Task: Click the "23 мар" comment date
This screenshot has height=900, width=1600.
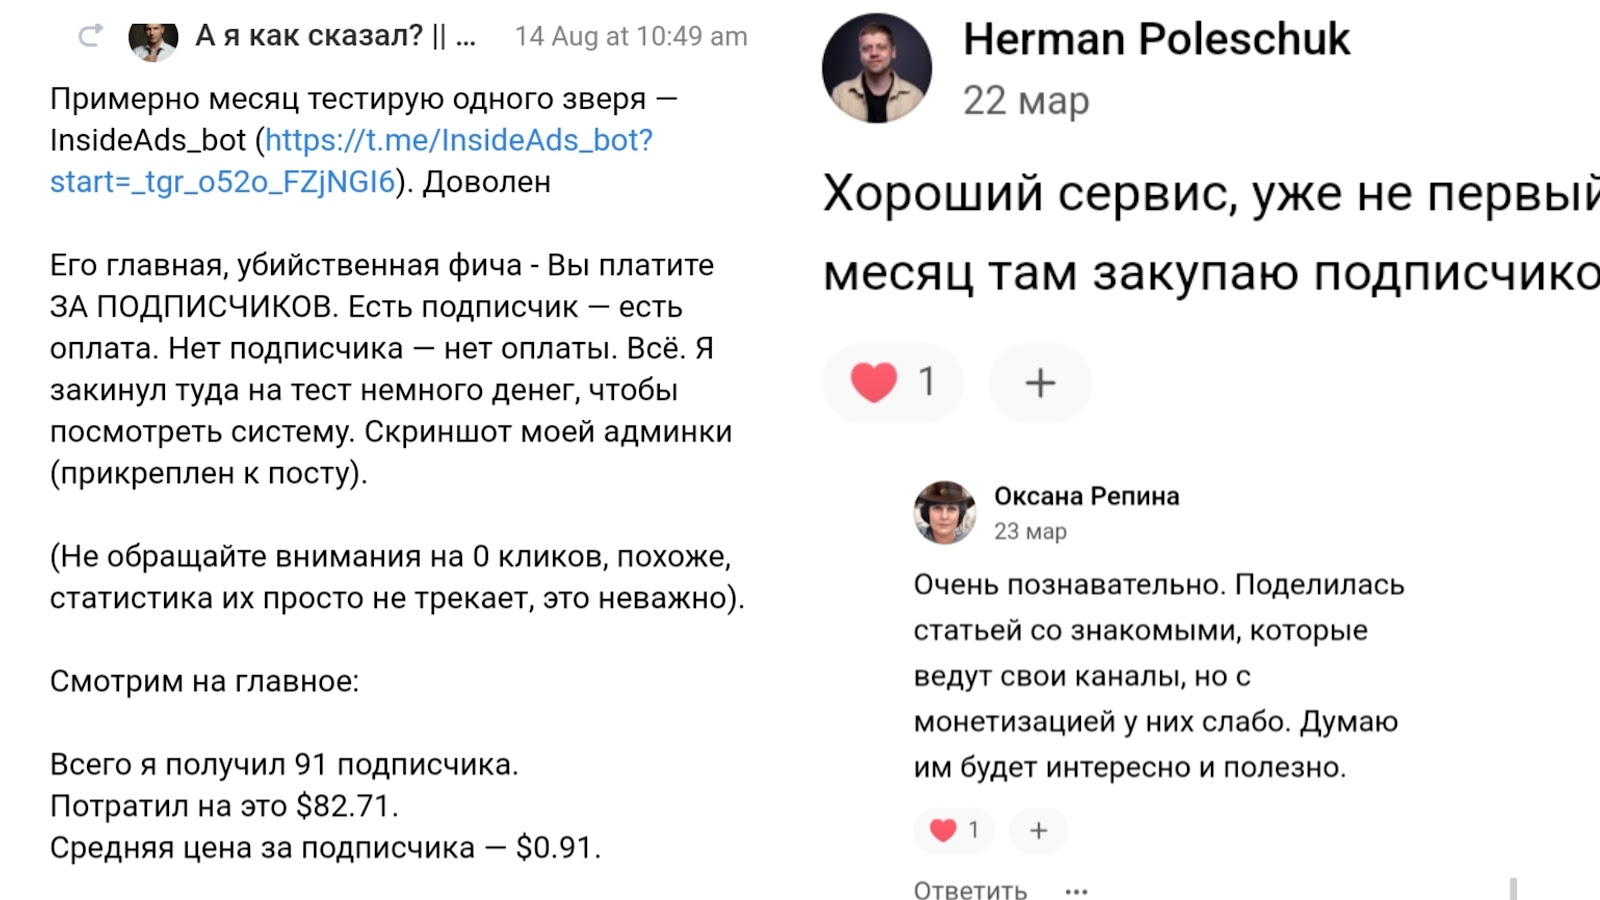Action: (x=1029, y=531)
